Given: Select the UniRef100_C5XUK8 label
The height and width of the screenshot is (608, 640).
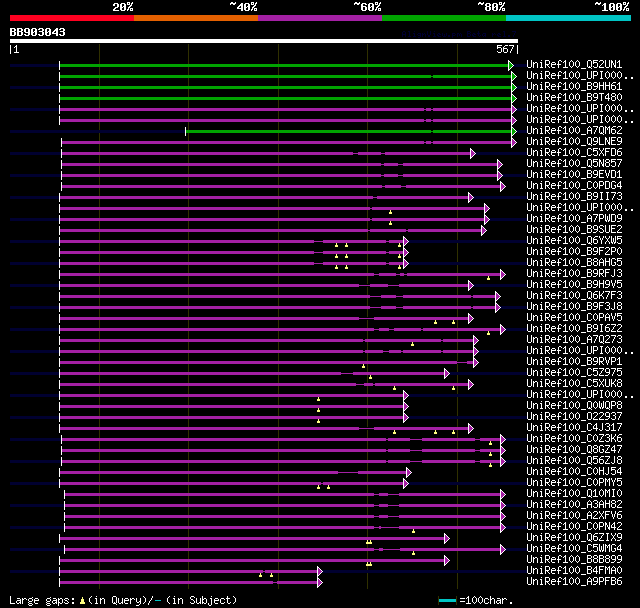Looking at the screenshot, I should (574, 384).
